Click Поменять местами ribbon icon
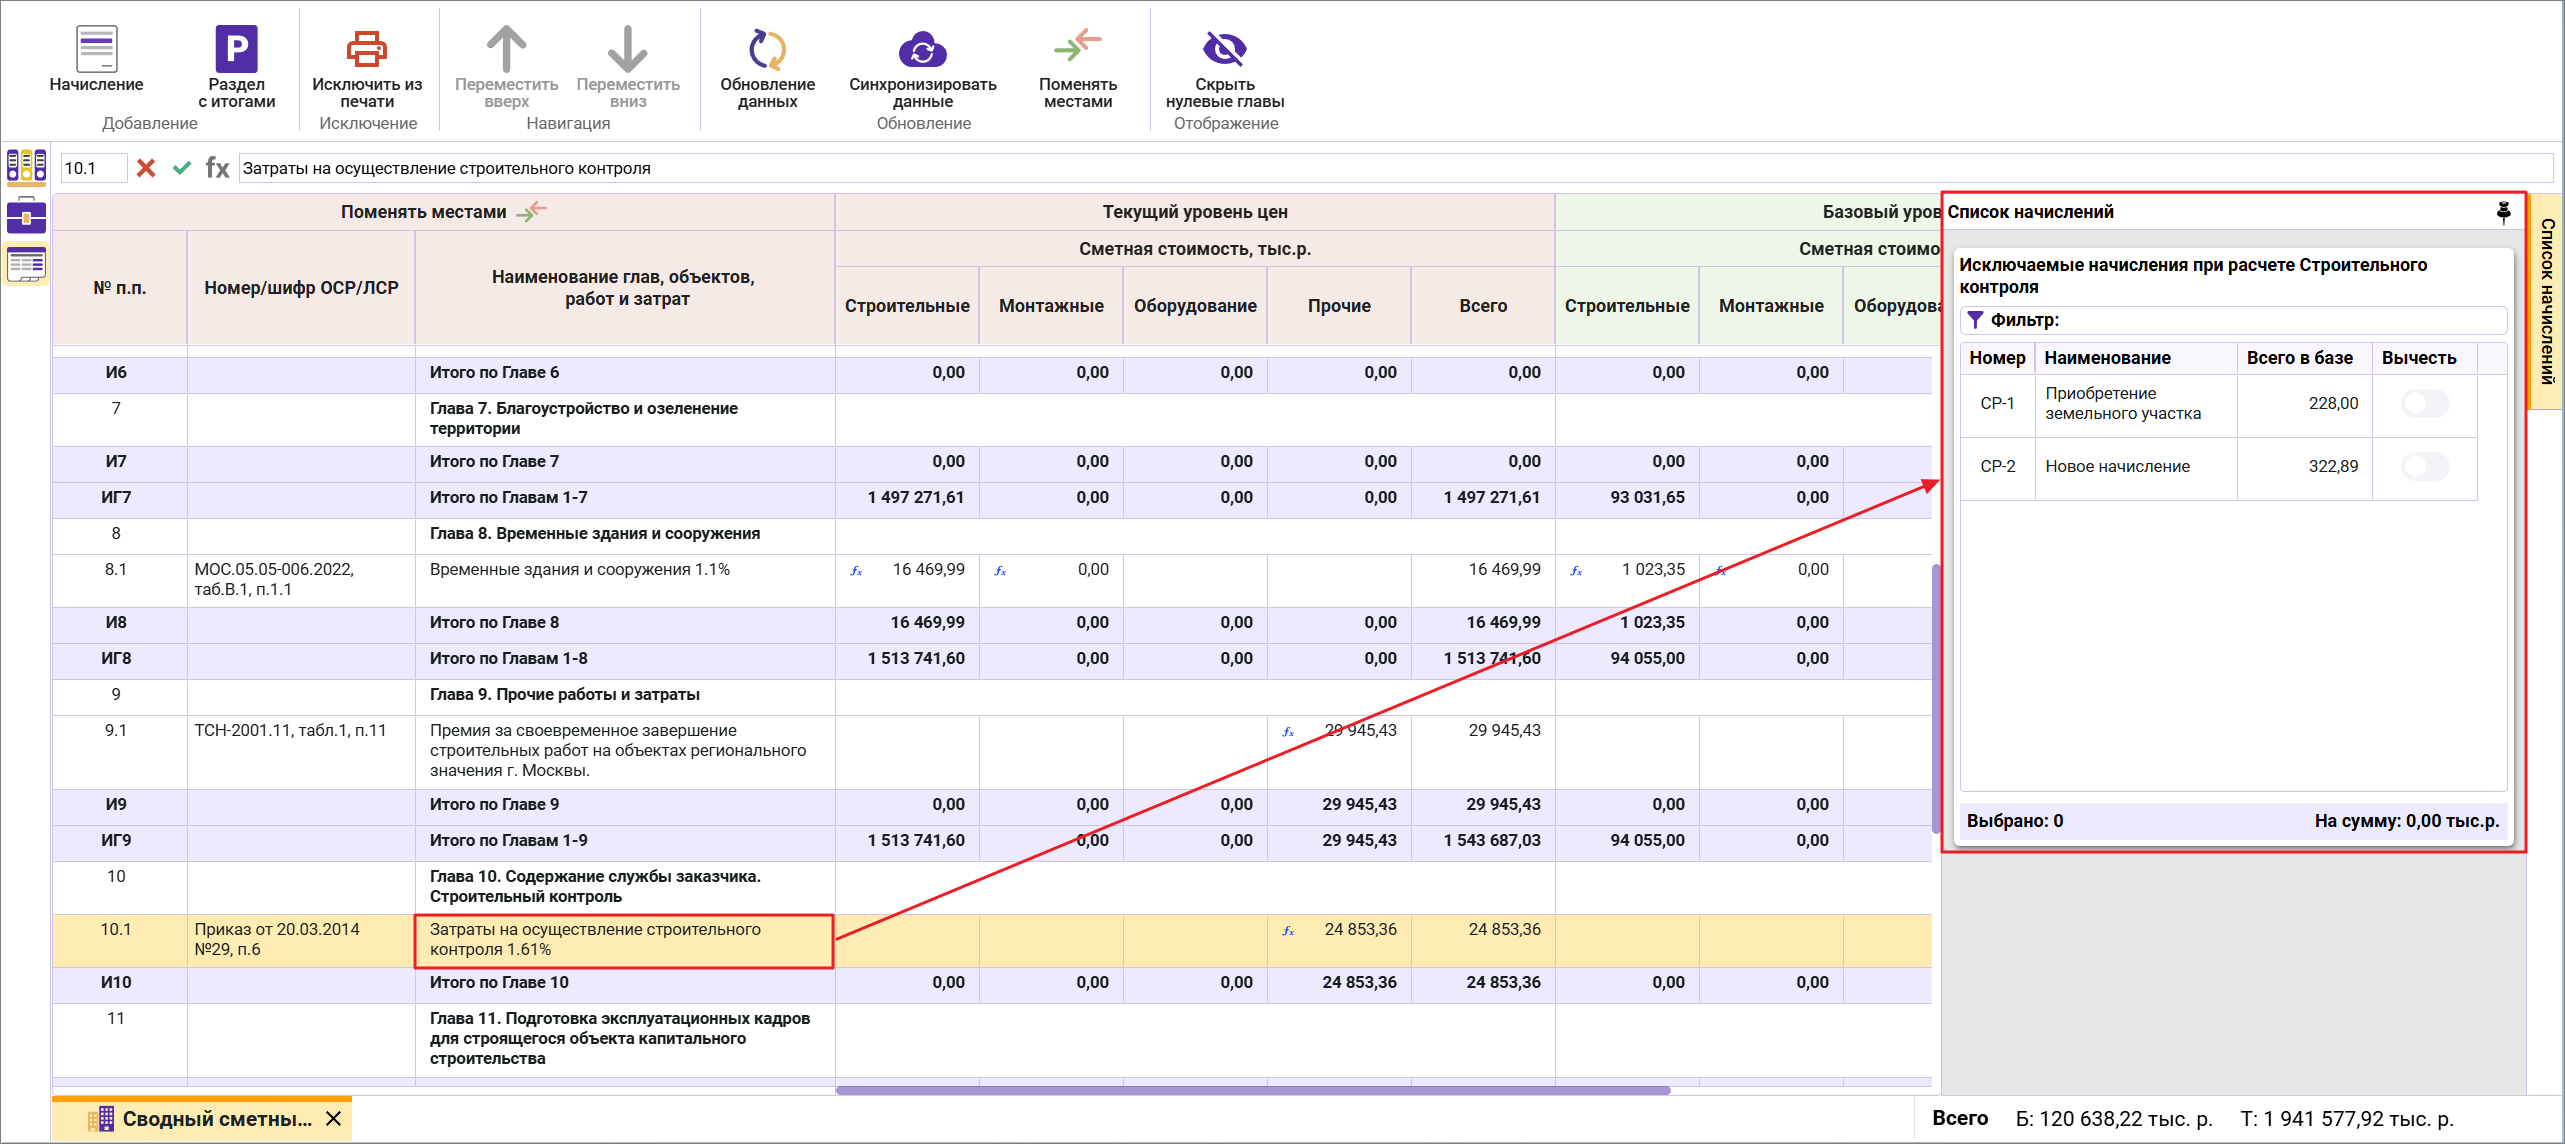 click(1077, 46)
